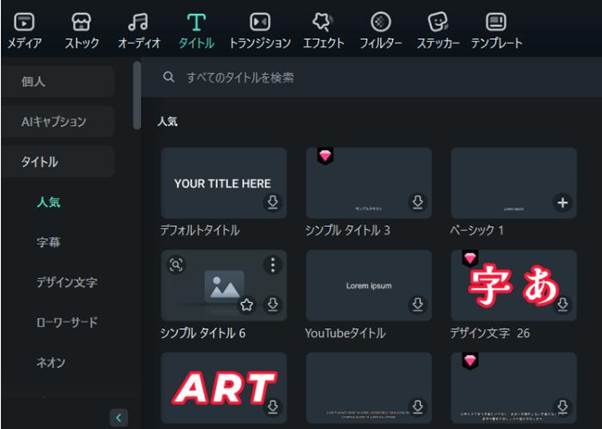
Task: Open the トランジション (Transitions) tab
Action: [x=259, y=30]
